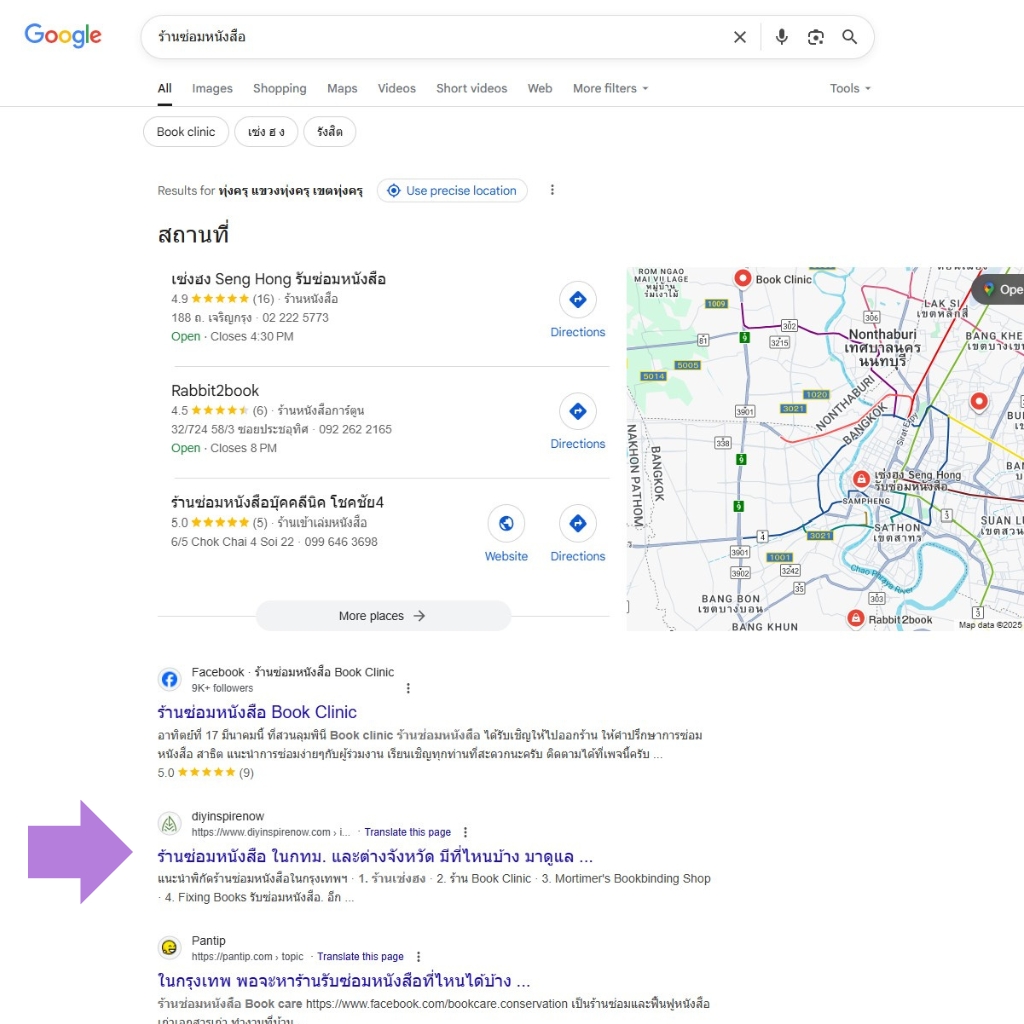Open Facebook result options three dots
Viewport: 1024px width, 1024px height.
(x=408, y=688)
